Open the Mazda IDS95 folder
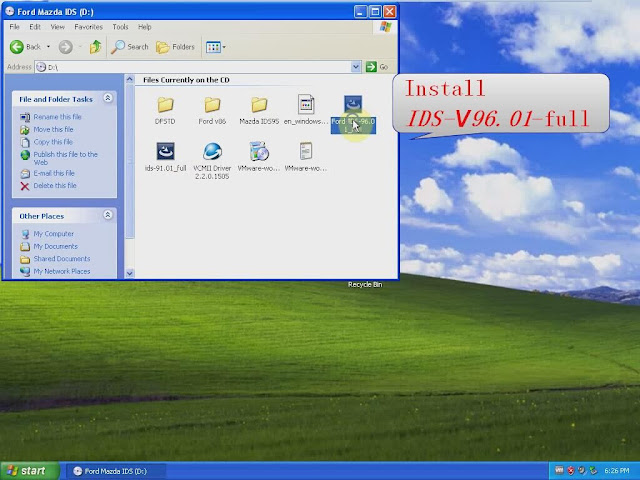 click(x=259, y=105)
